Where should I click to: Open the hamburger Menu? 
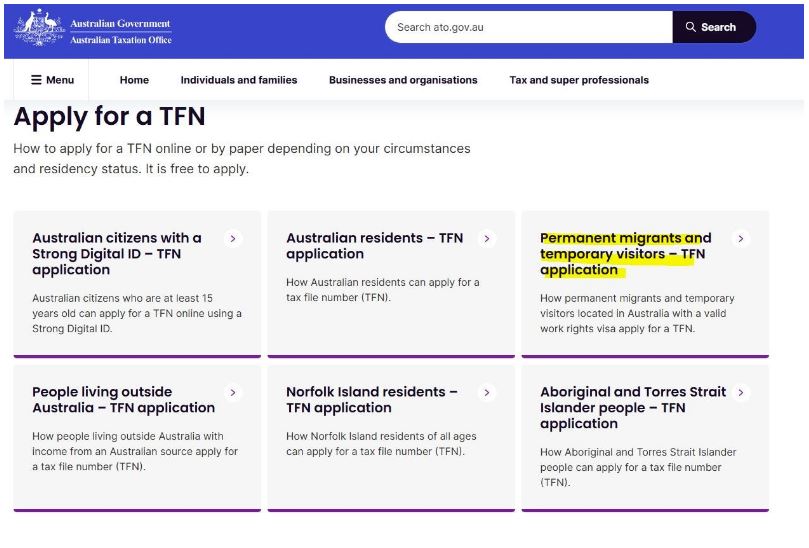[x=52, y=80]
